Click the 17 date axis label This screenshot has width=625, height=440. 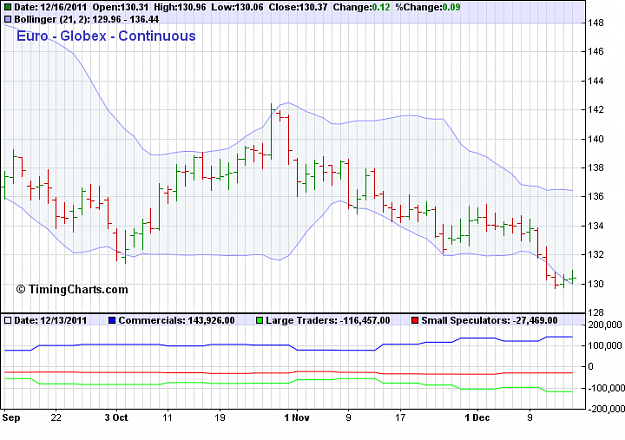(400, 418)
